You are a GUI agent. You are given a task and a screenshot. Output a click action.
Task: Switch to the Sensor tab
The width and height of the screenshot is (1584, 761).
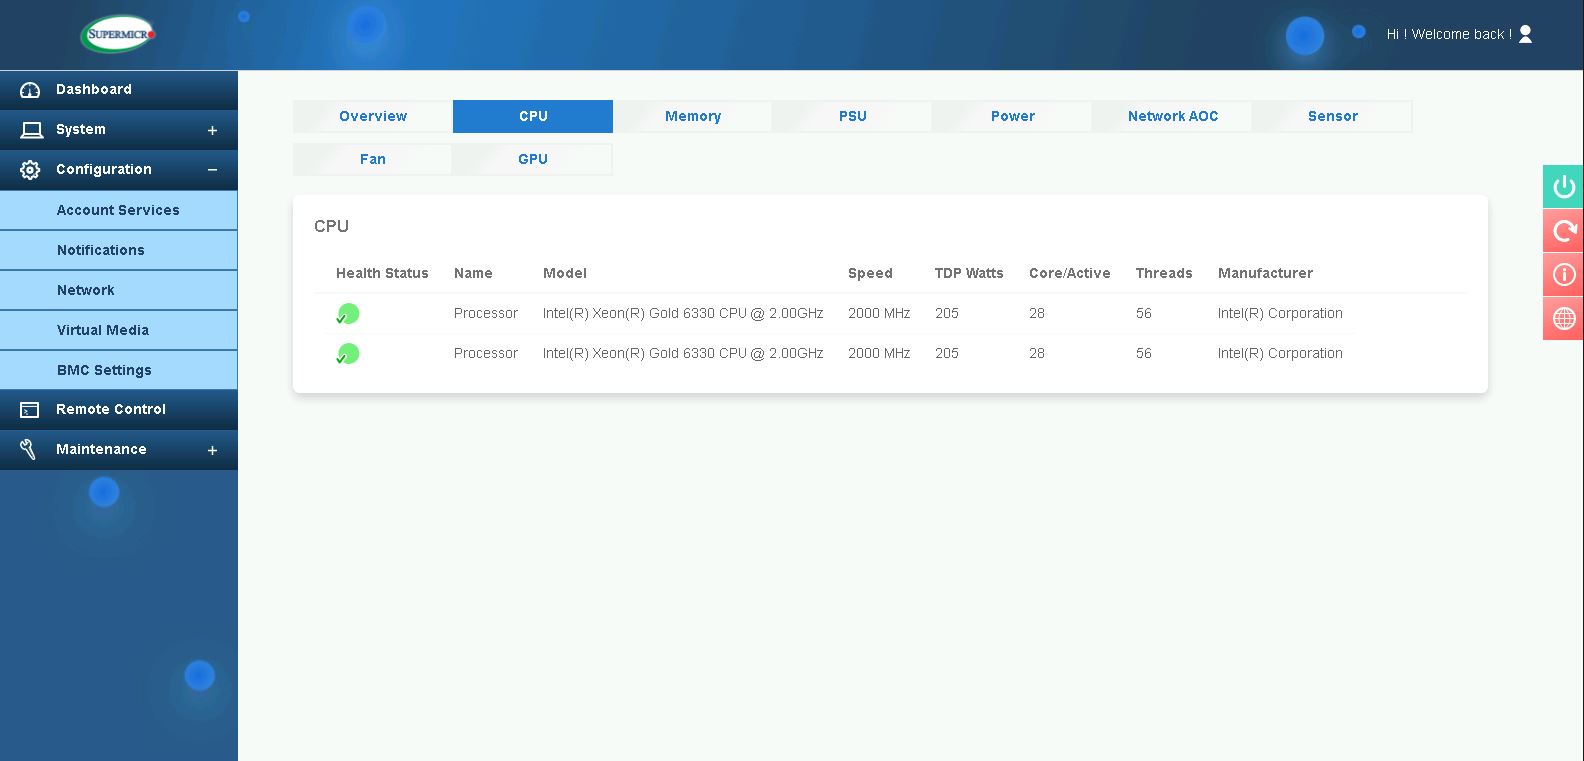coord(1333,116)
